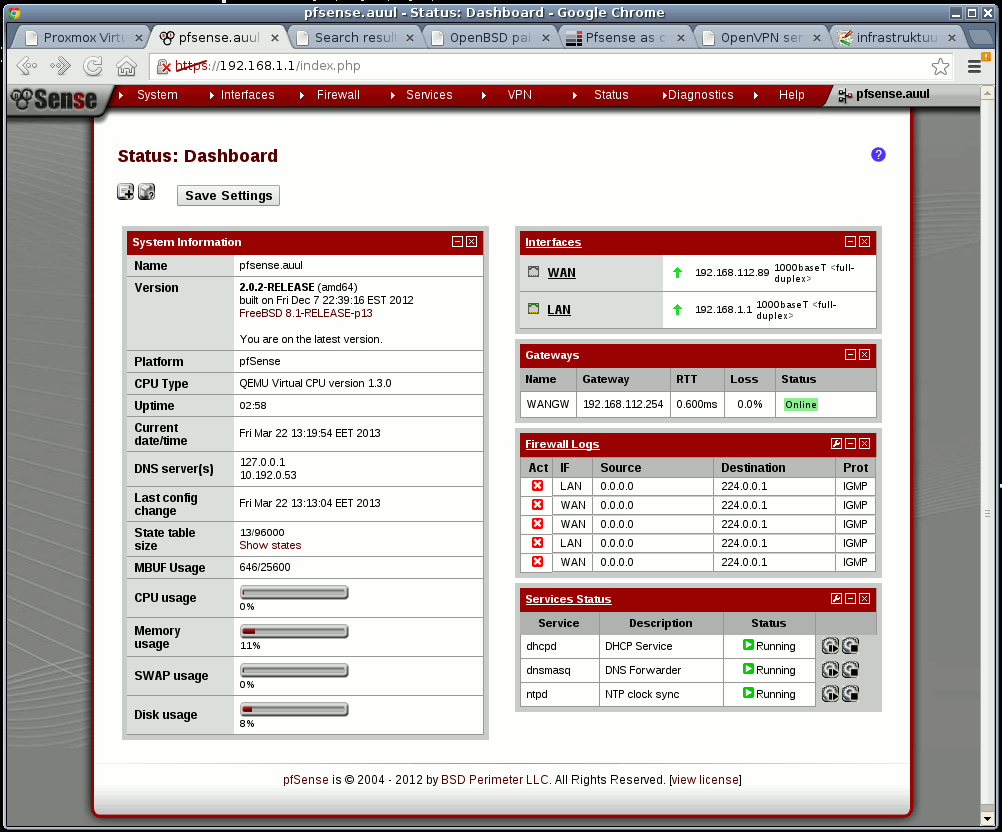
Task: Open Services Status widget wrench settings
Action: click(836, 599)
